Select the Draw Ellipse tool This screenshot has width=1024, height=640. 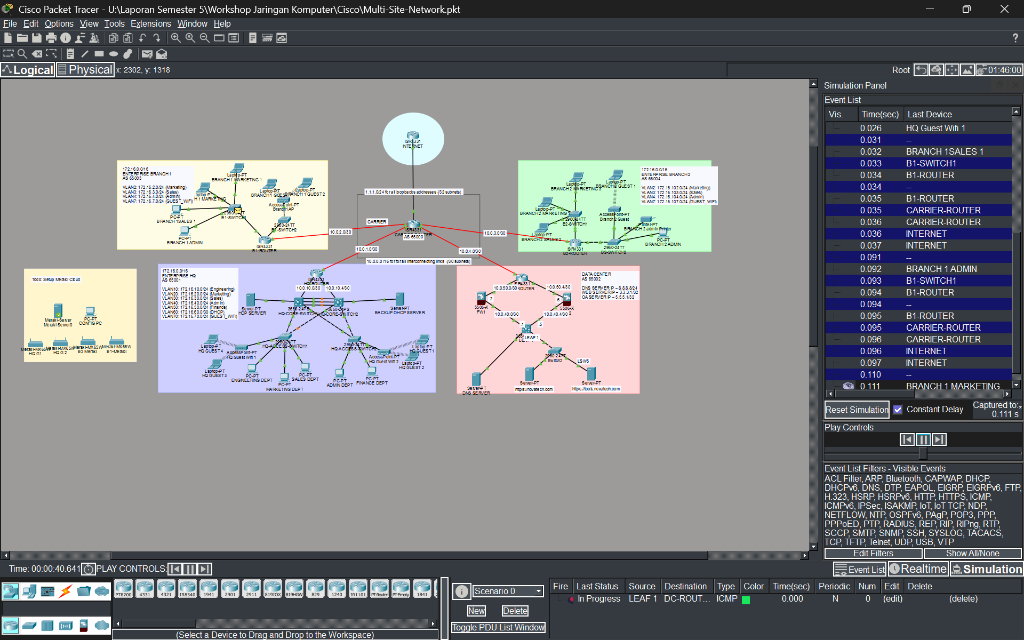tap(114, 54)
